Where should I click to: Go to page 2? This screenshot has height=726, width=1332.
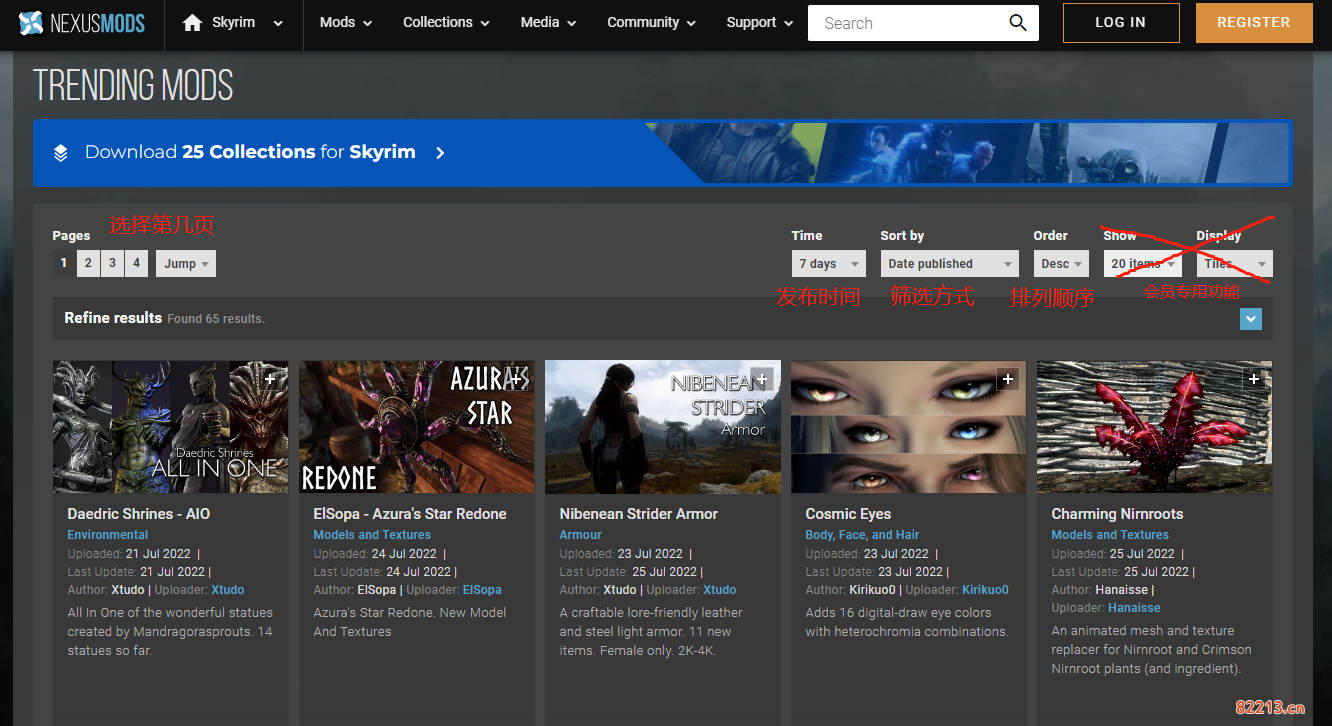click(x=88, y=263)
